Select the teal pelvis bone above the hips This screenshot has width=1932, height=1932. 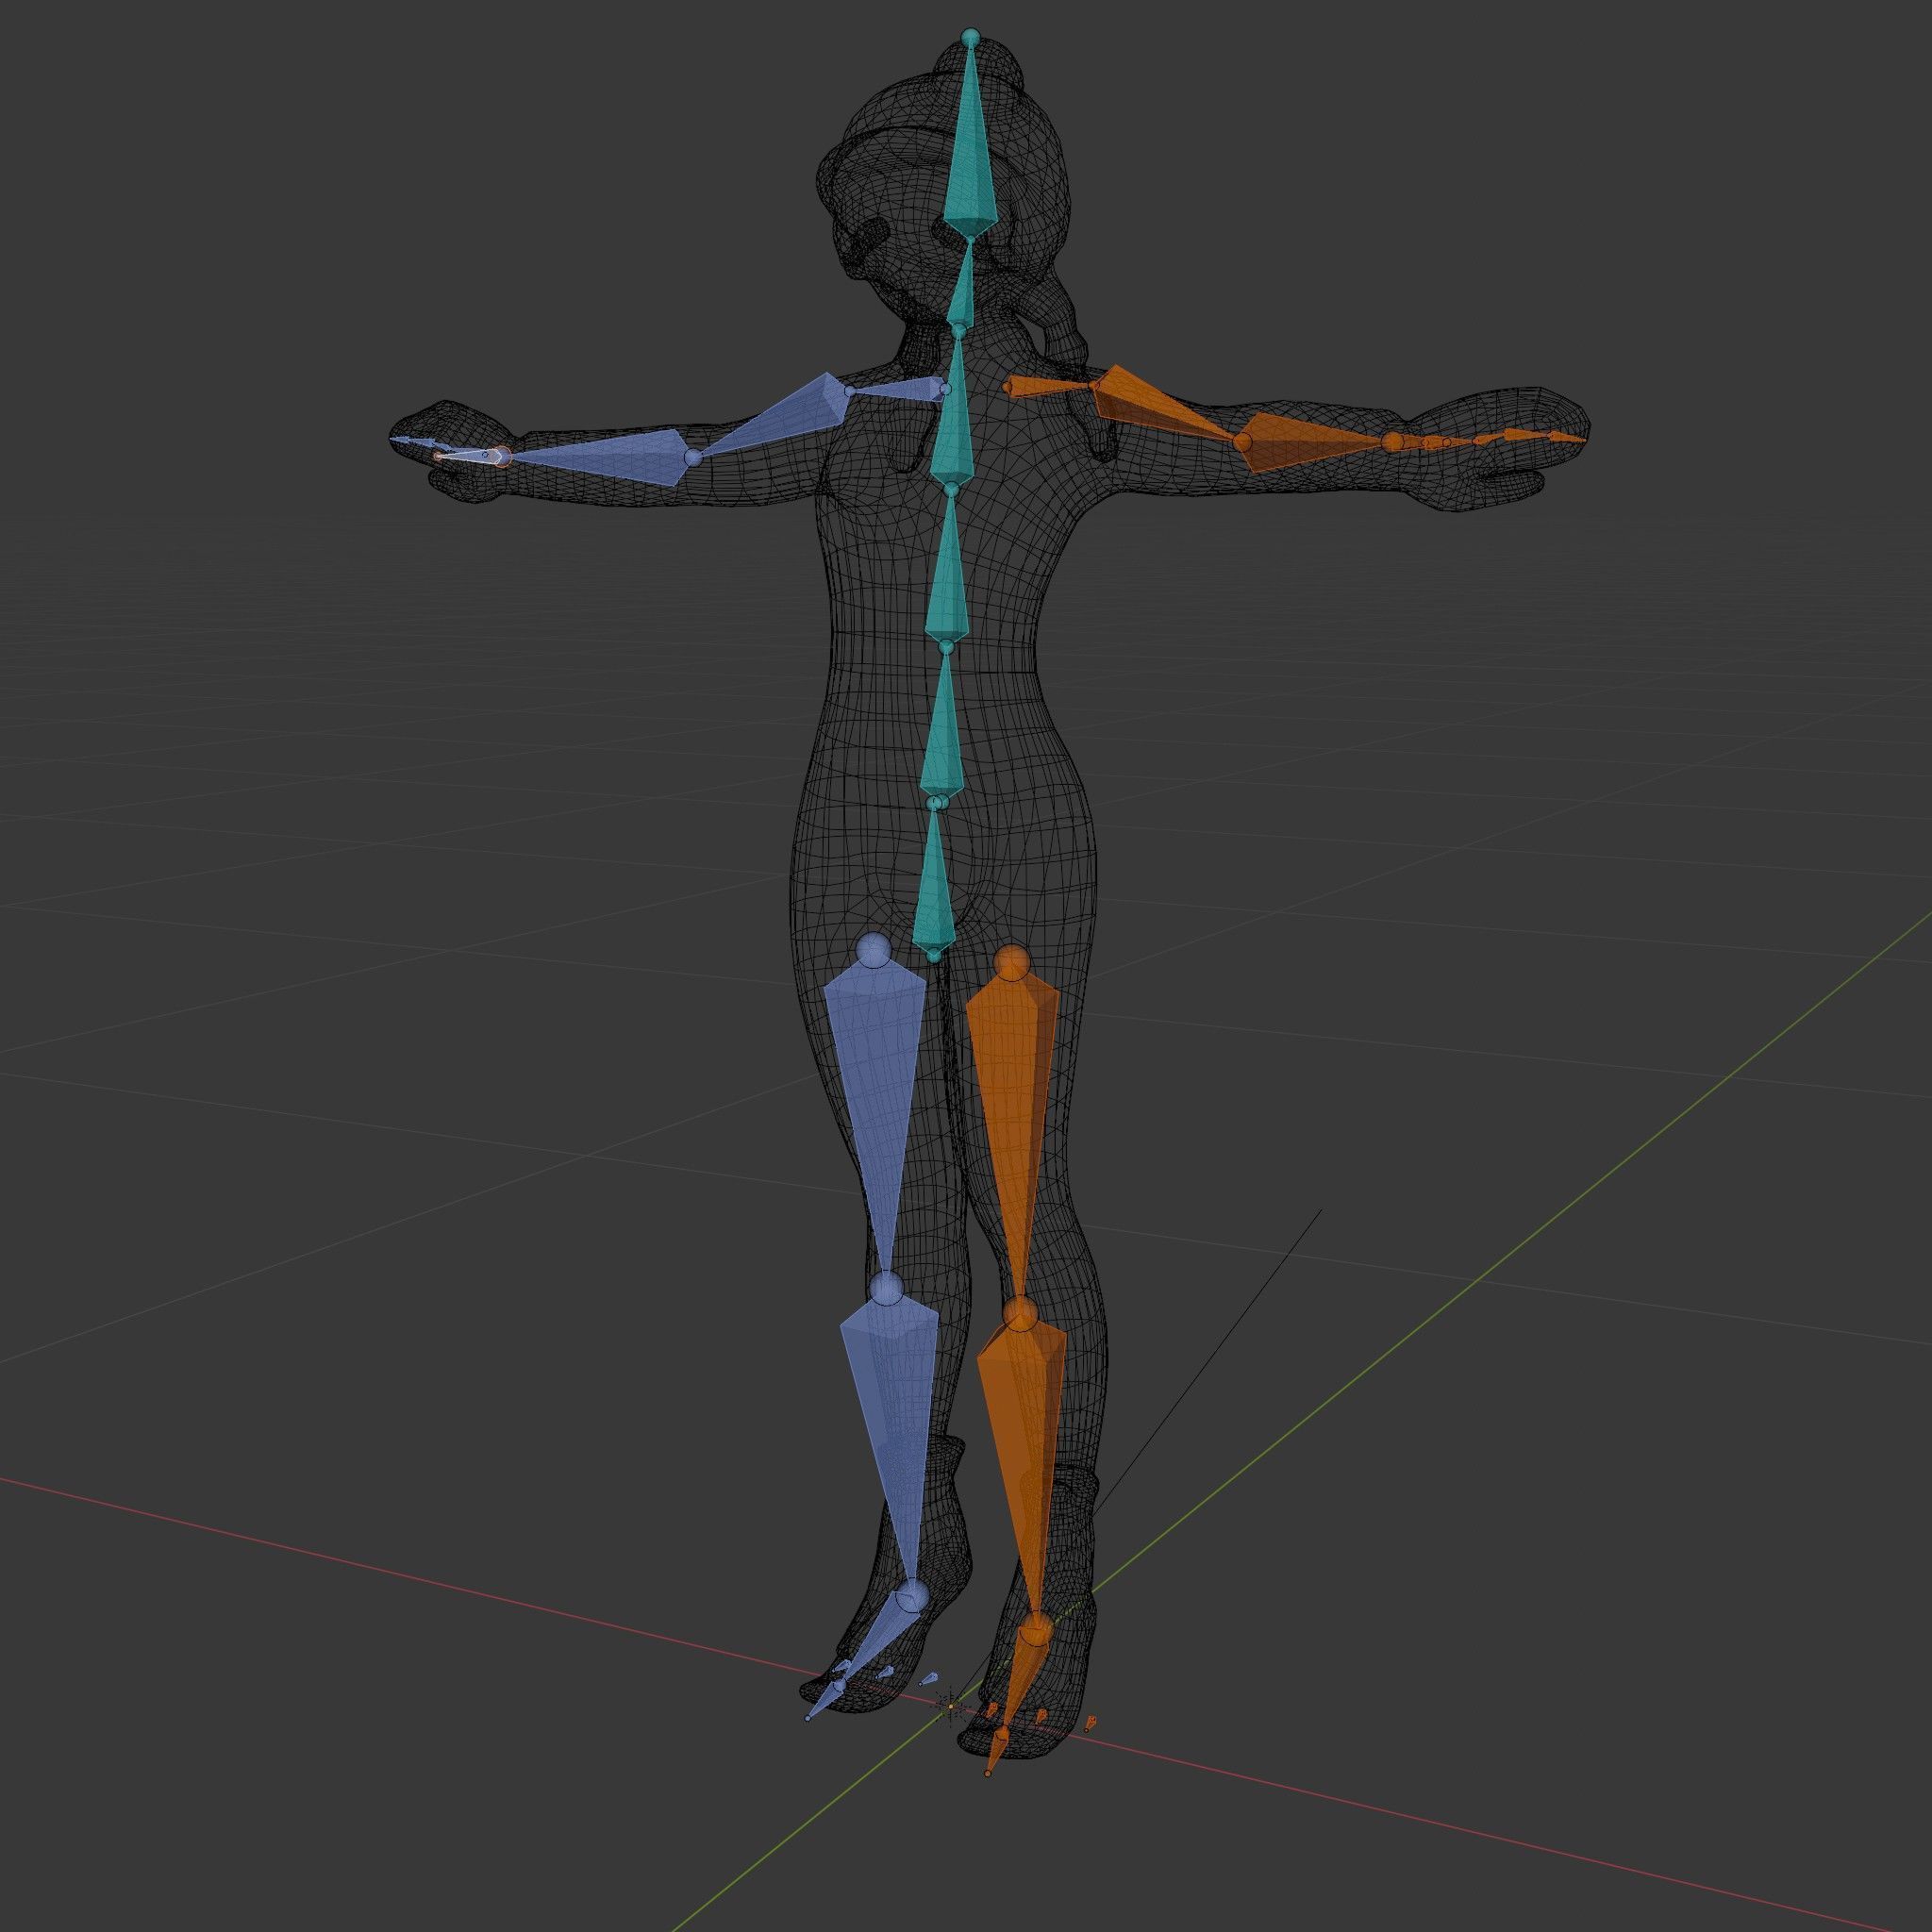(x=936, y=885)
